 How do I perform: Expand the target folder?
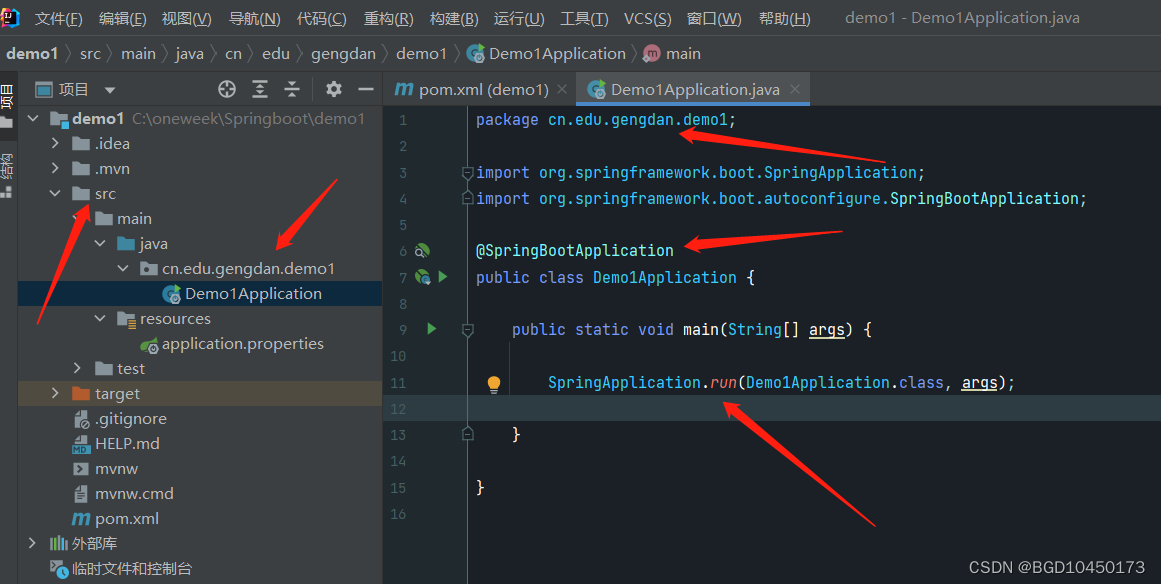pyautogui.click(x=56, y=394)
